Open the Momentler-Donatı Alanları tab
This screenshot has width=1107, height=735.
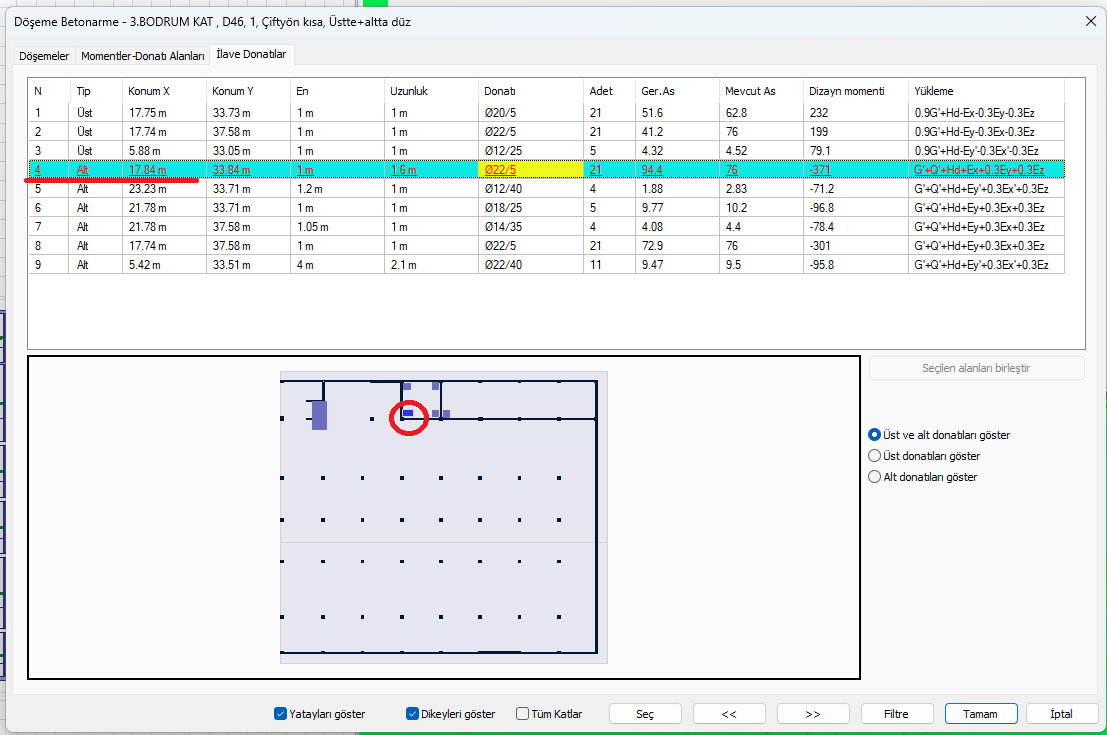pos(143,56)
